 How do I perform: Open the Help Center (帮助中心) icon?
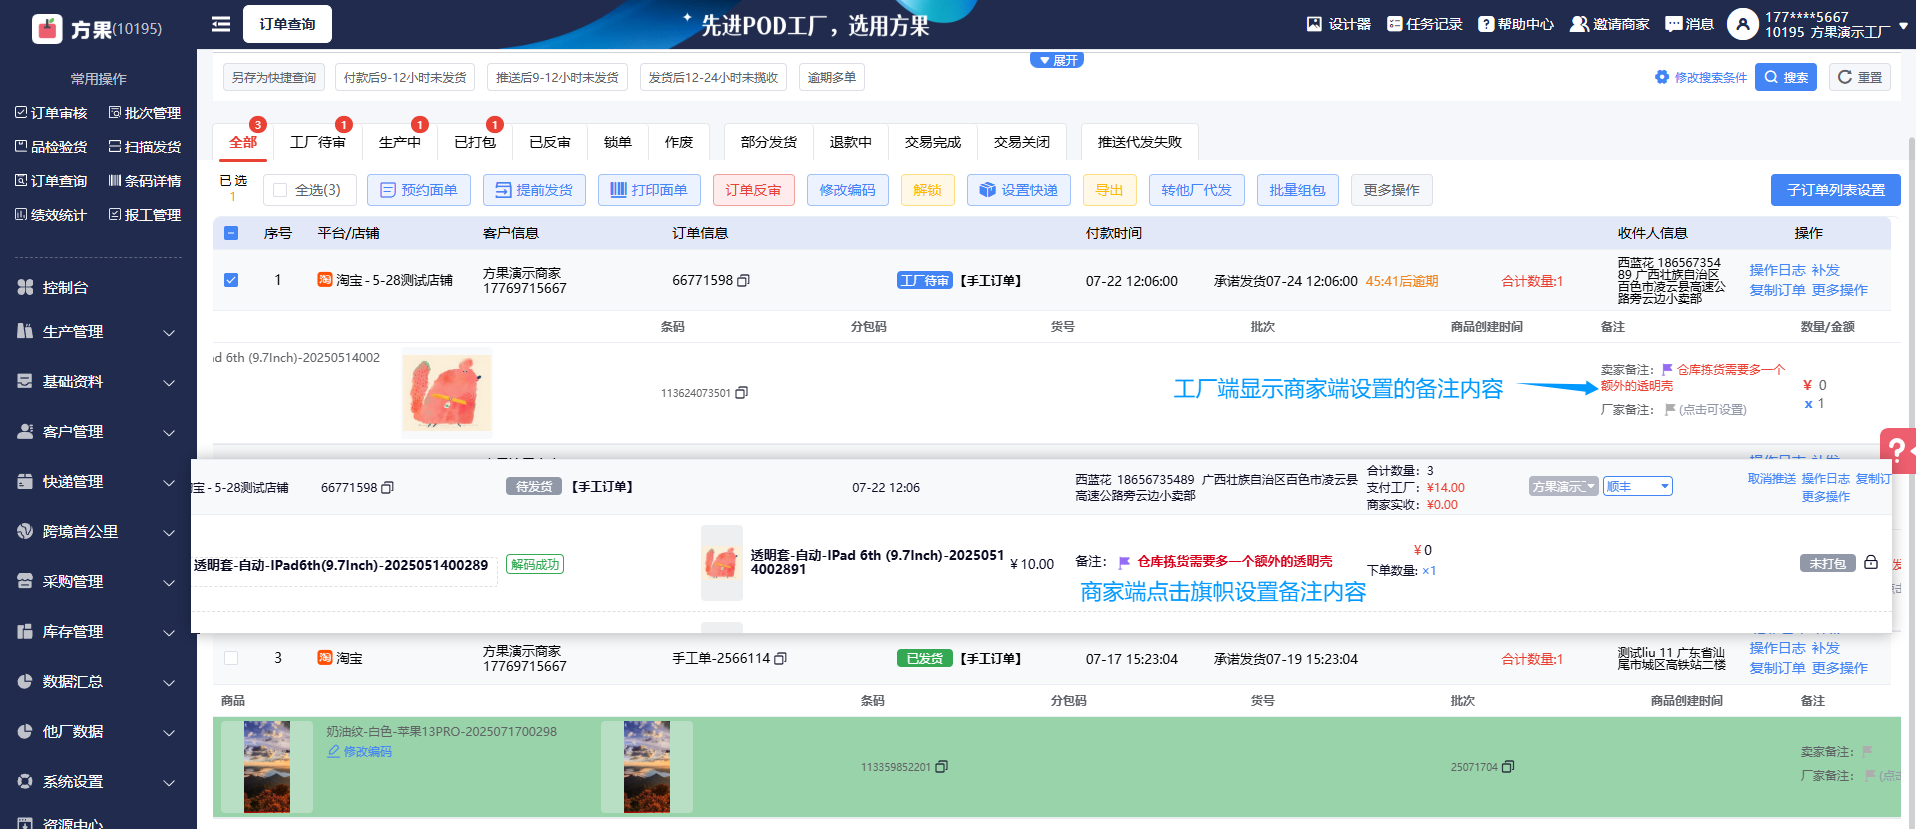tap(1486, 24)
